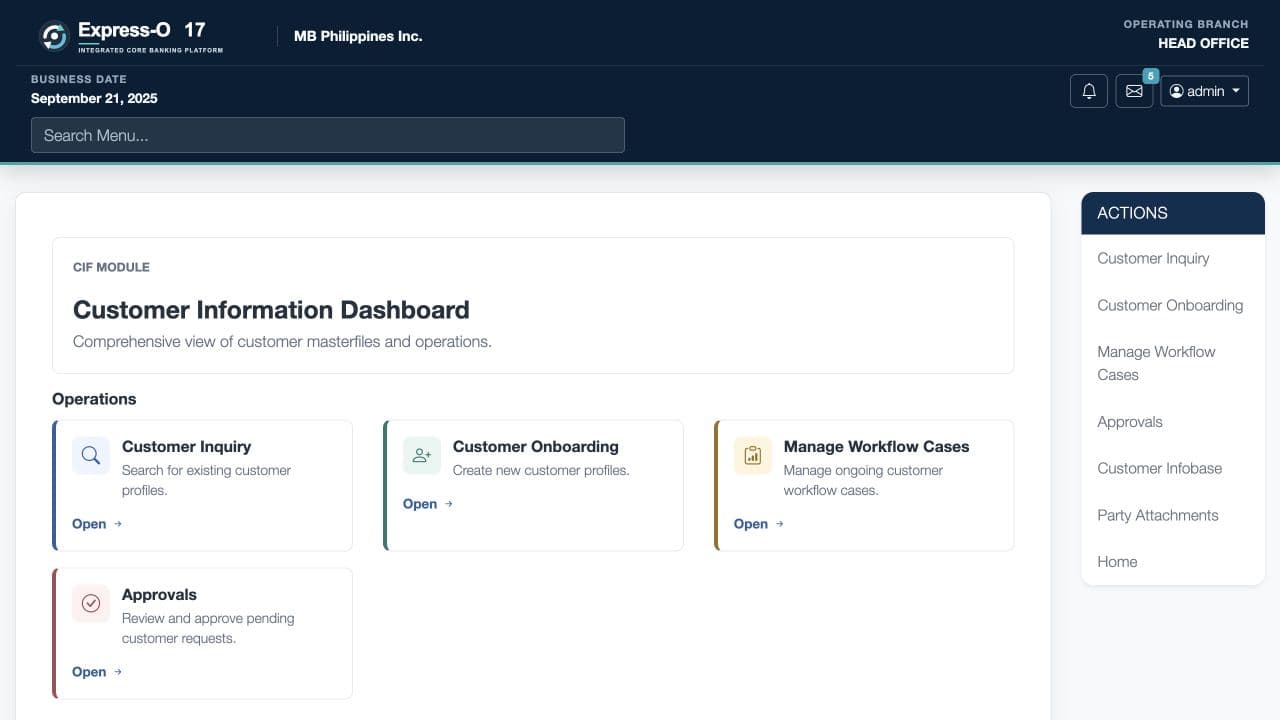Open Customer Onboarding via its Open link
1280x720 pixels.
click(x=428, y=504)
